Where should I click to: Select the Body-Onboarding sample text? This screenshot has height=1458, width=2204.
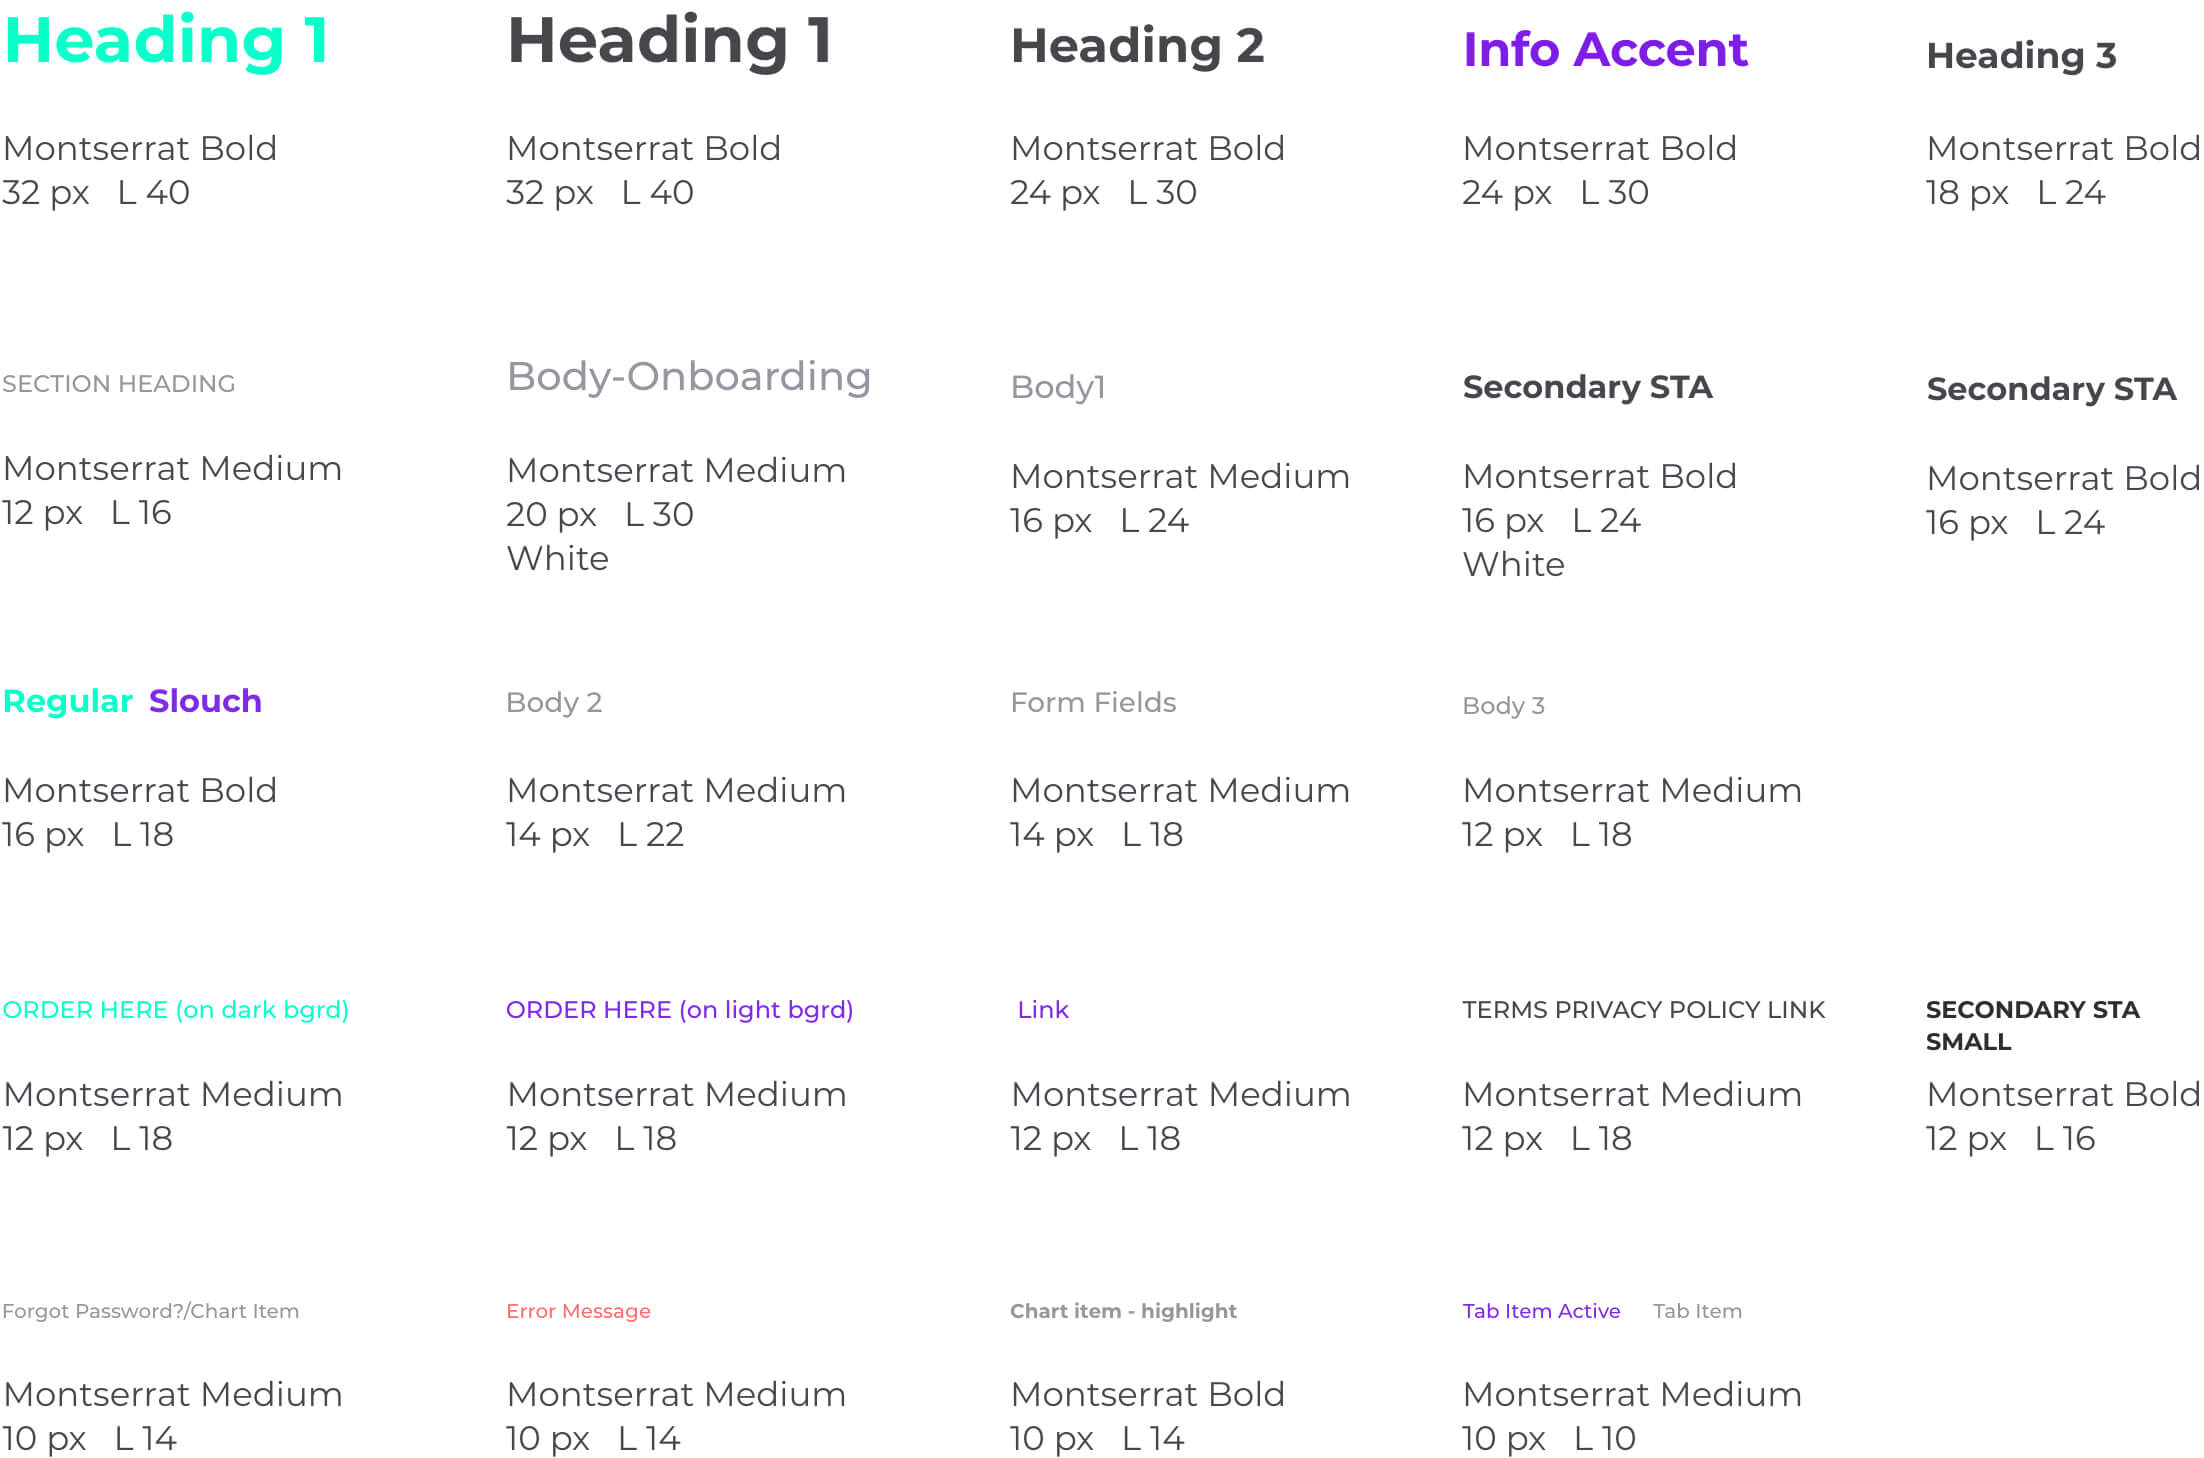(x=690, y=378)
